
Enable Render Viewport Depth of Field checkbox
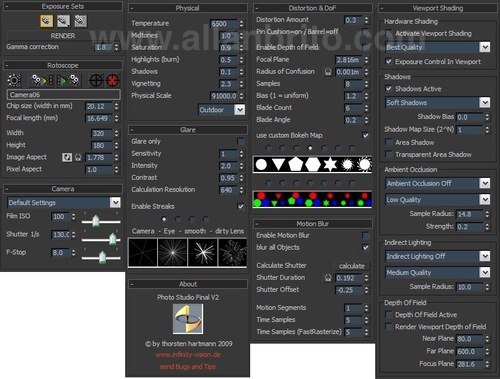[388, 327]
